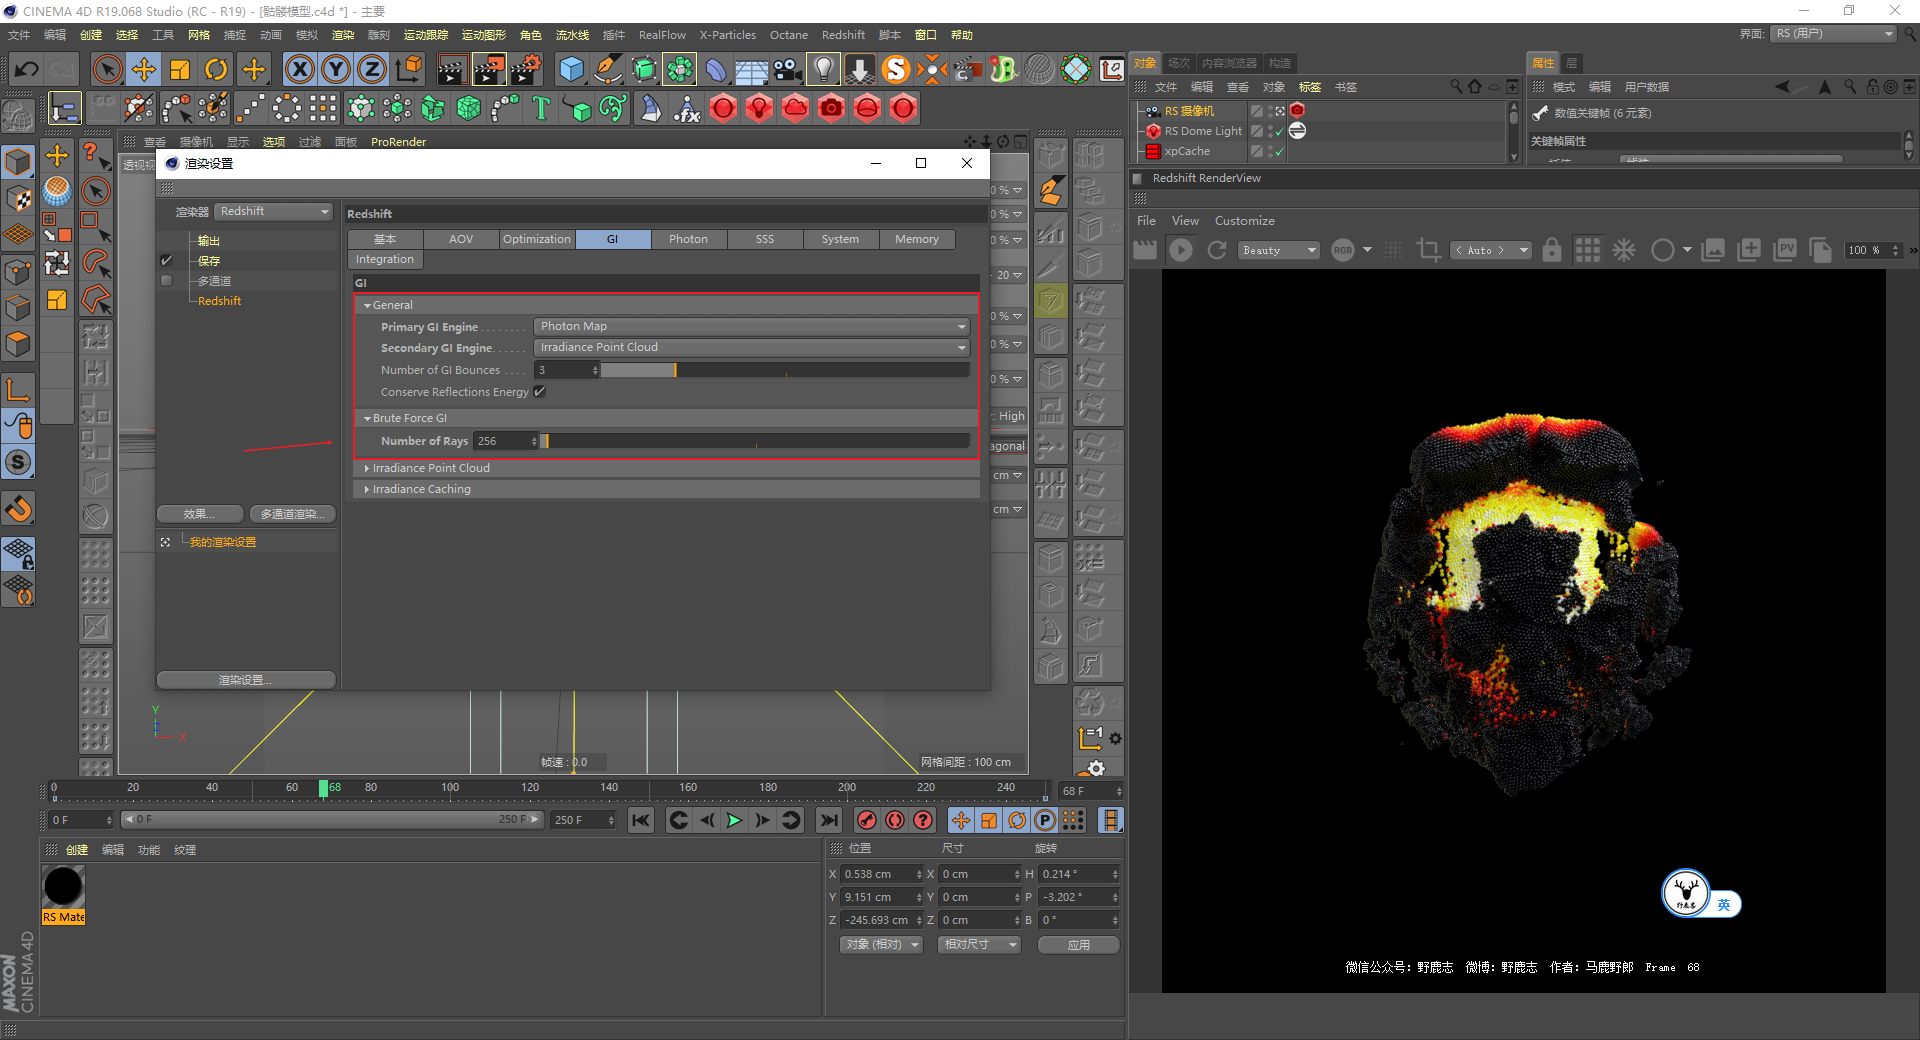Start the Redshift RenderView IPR play button
Viewport: 1920px width, 1040px height.
tap(1181, 250)
